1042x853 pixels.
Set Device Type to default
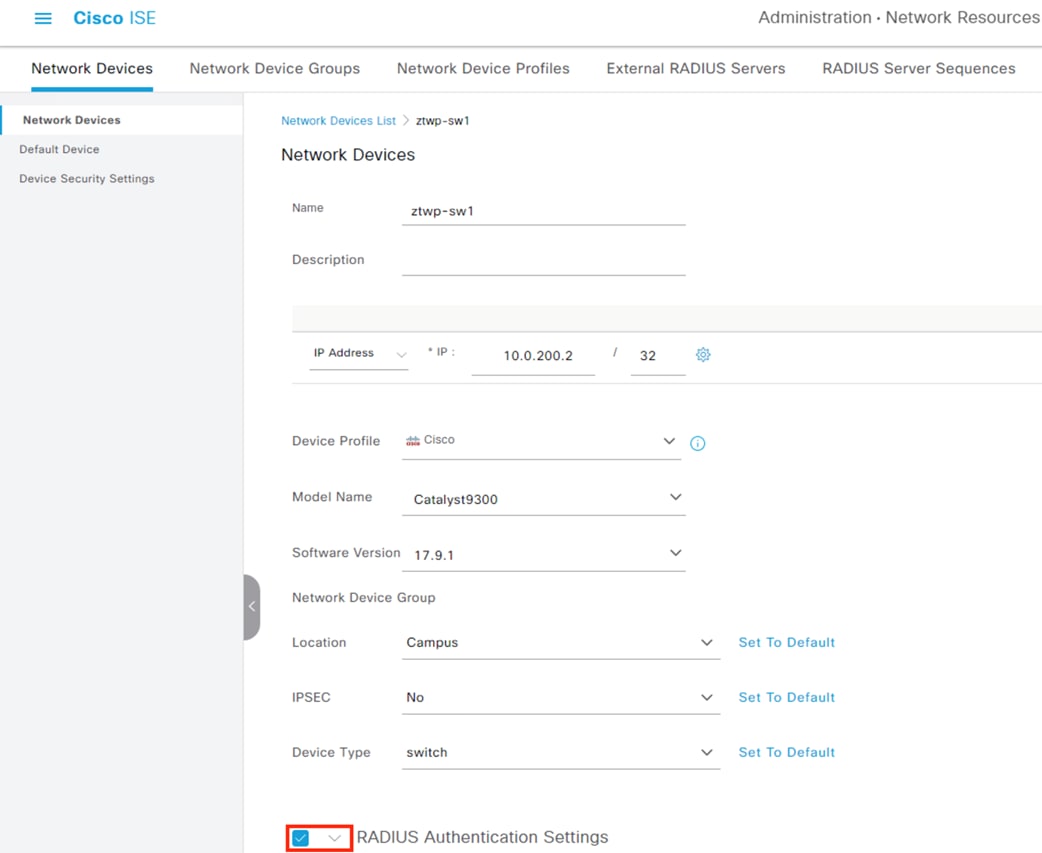coord(787,753)
